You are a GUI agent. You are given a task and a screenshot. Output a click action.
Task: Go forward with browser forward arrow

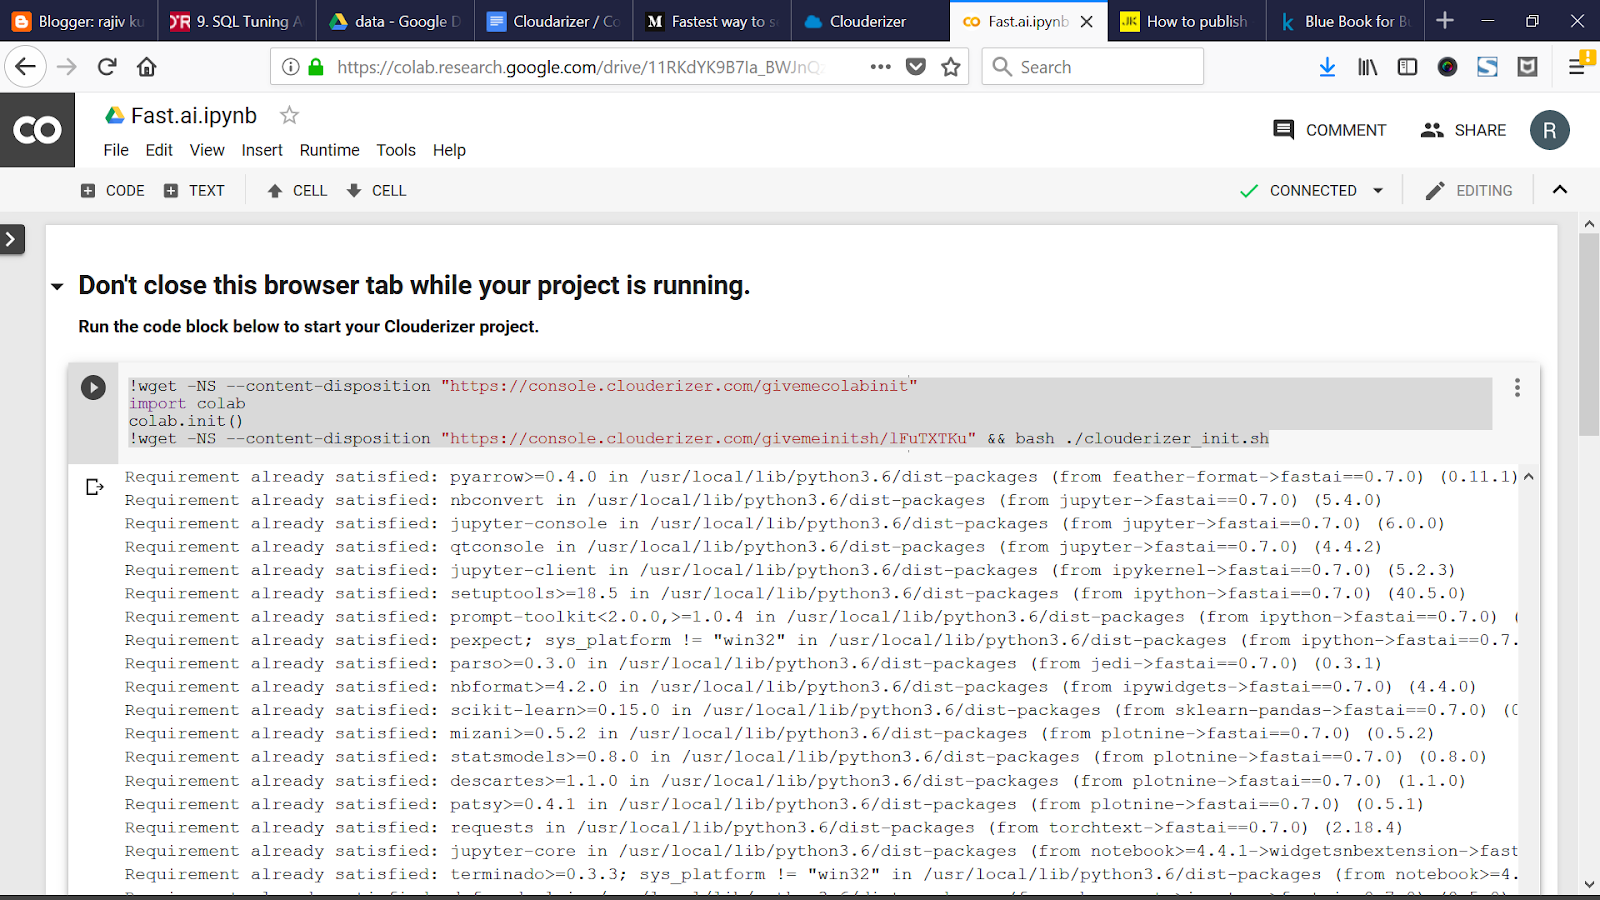coord(67,67)
